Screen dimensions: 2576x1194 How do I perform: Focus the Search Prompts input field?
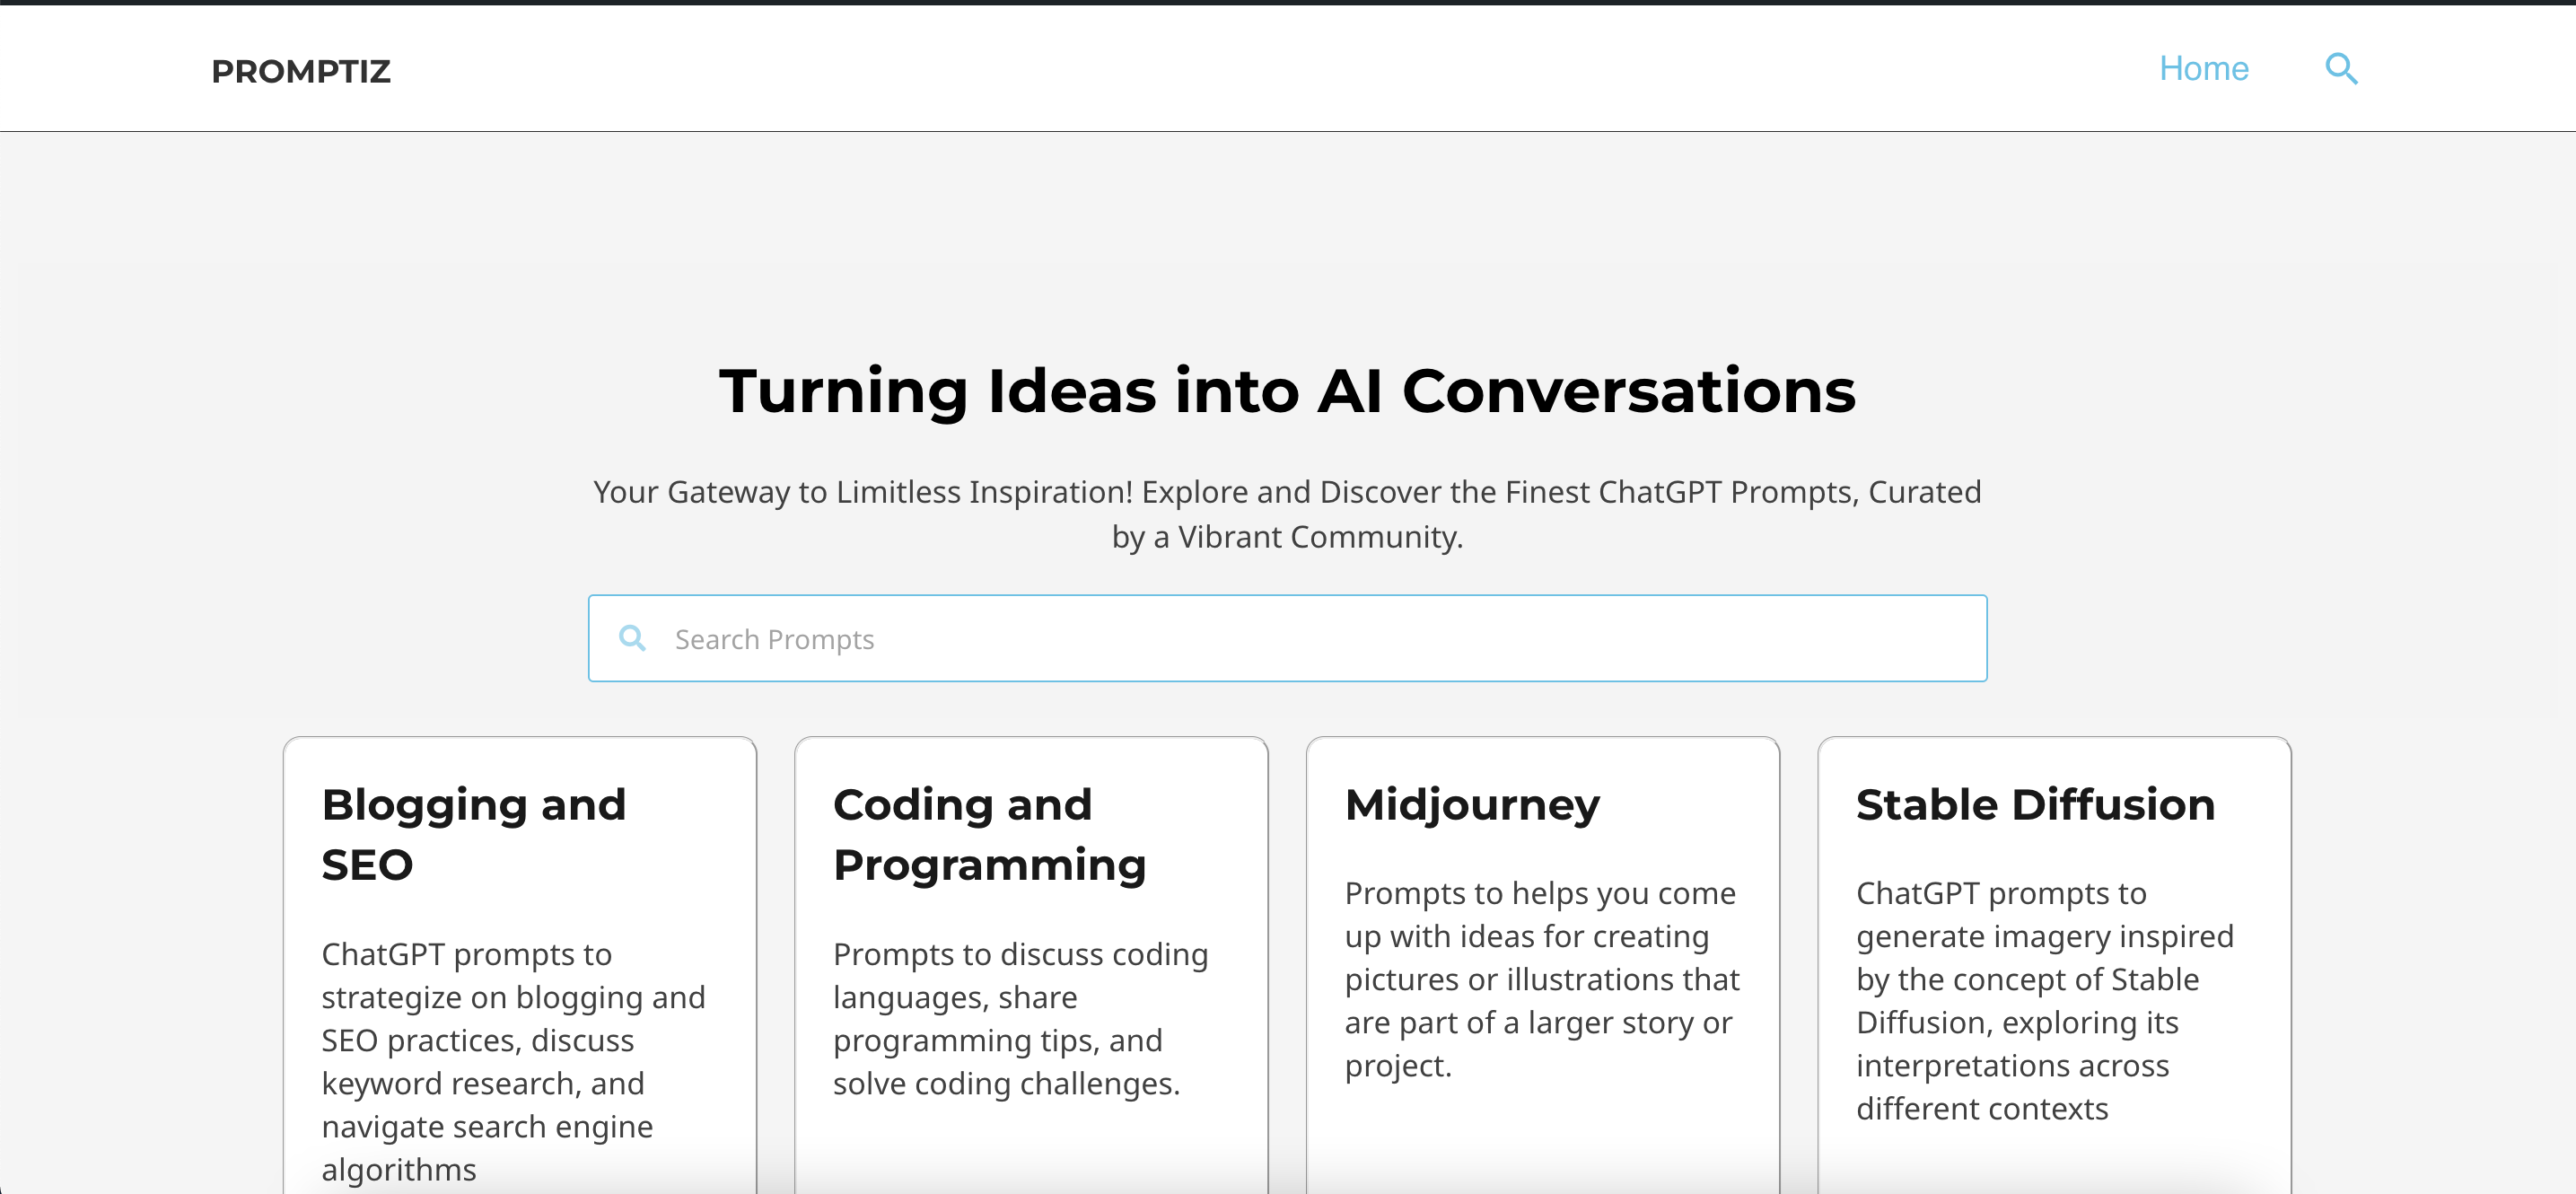pyautogui.click(x=1300, y=639)
